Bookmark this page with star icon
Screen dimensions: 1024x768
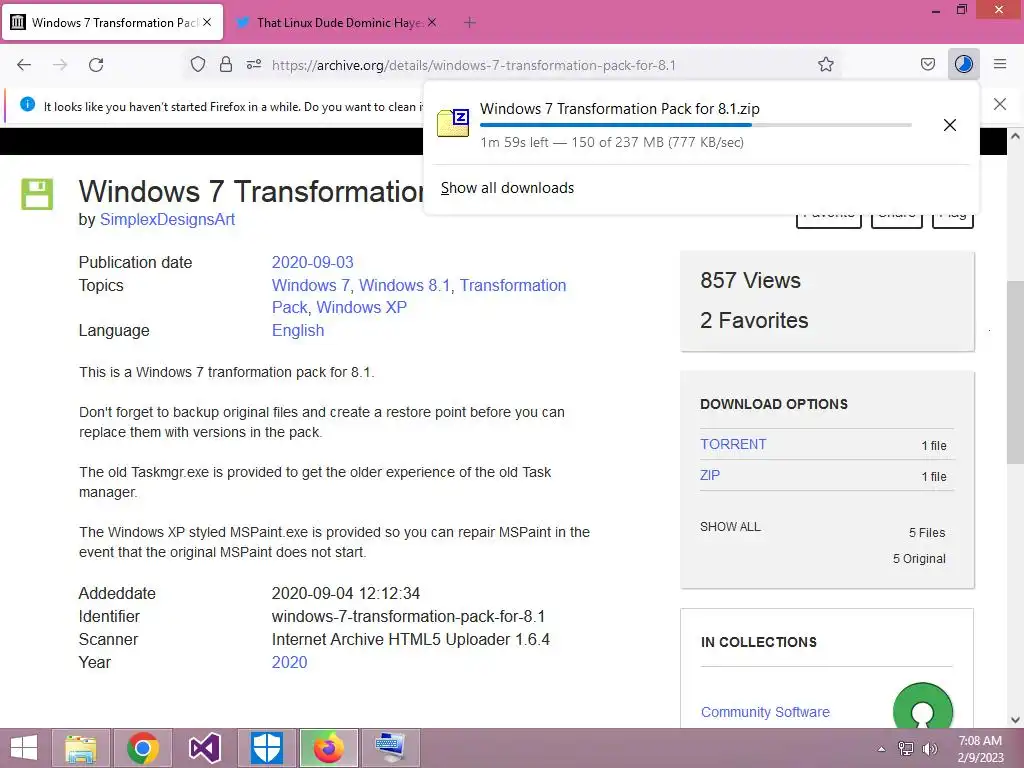(x=825, y=65)
